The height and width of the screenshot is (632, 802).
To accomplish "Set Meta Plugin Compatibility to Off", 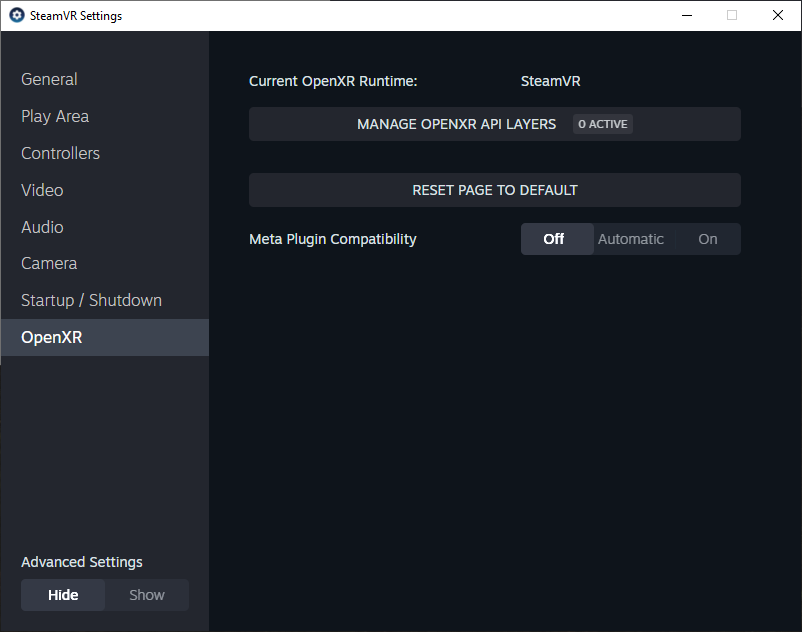I will 557,239.
